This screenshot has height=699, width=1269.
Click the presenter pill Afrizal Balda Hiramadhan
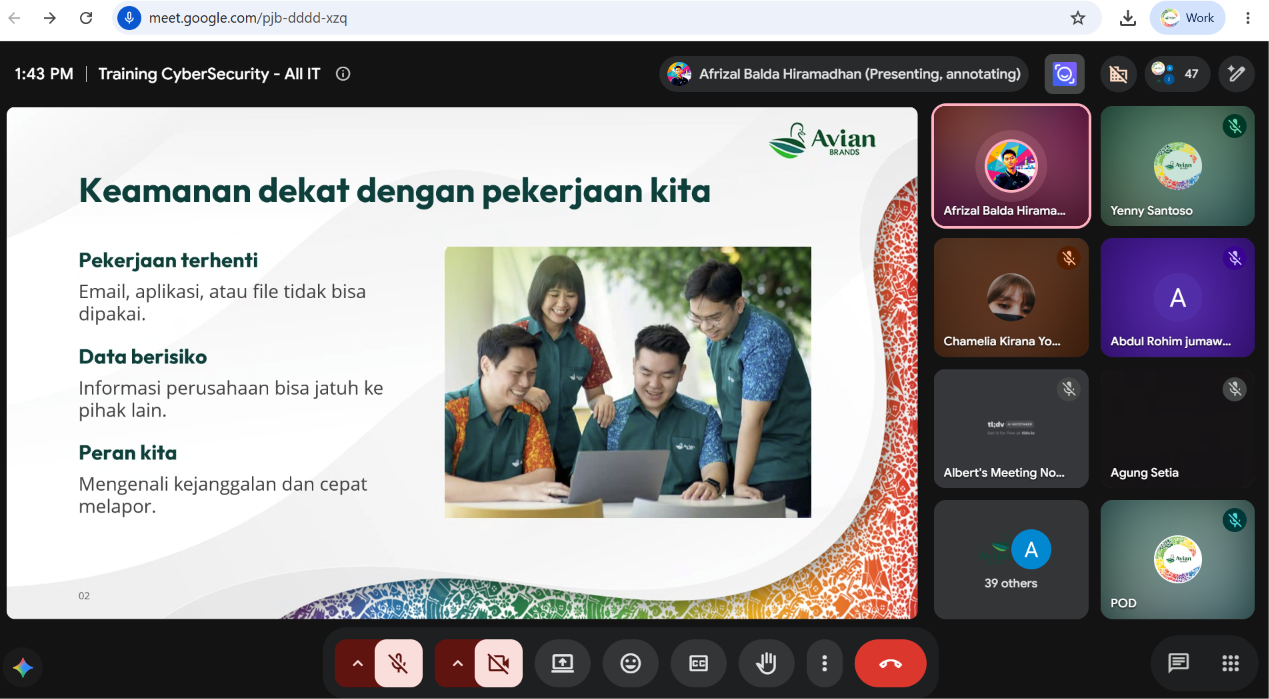pyautogui.click(x=844, y=73)
